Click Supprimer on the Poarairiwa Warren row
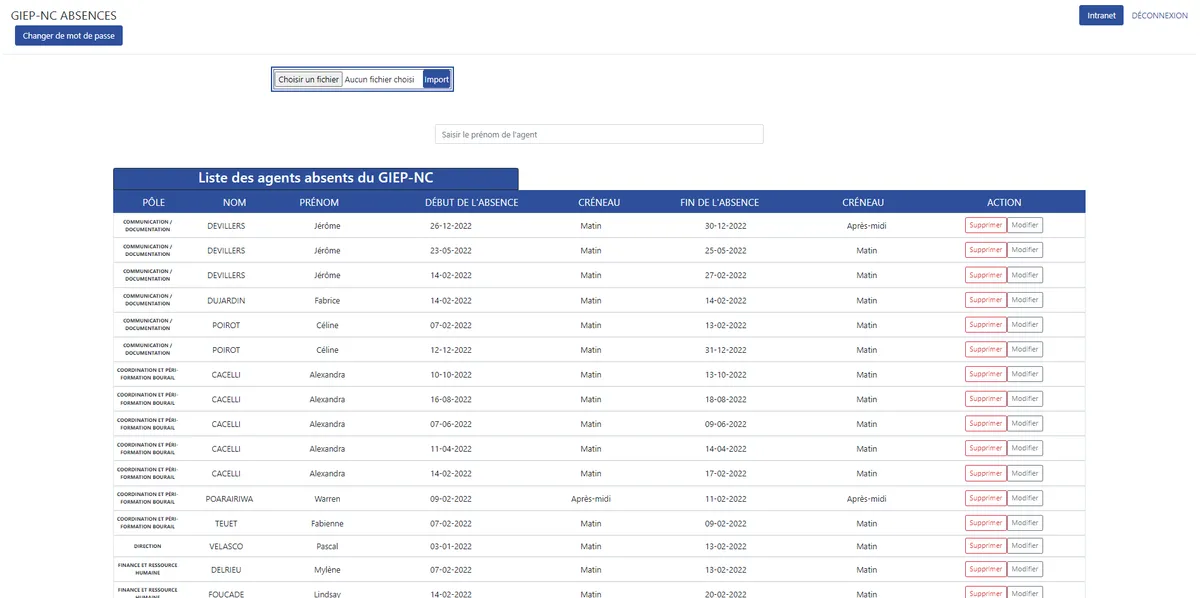This screenshot has height=598, width=1200. 985,498
